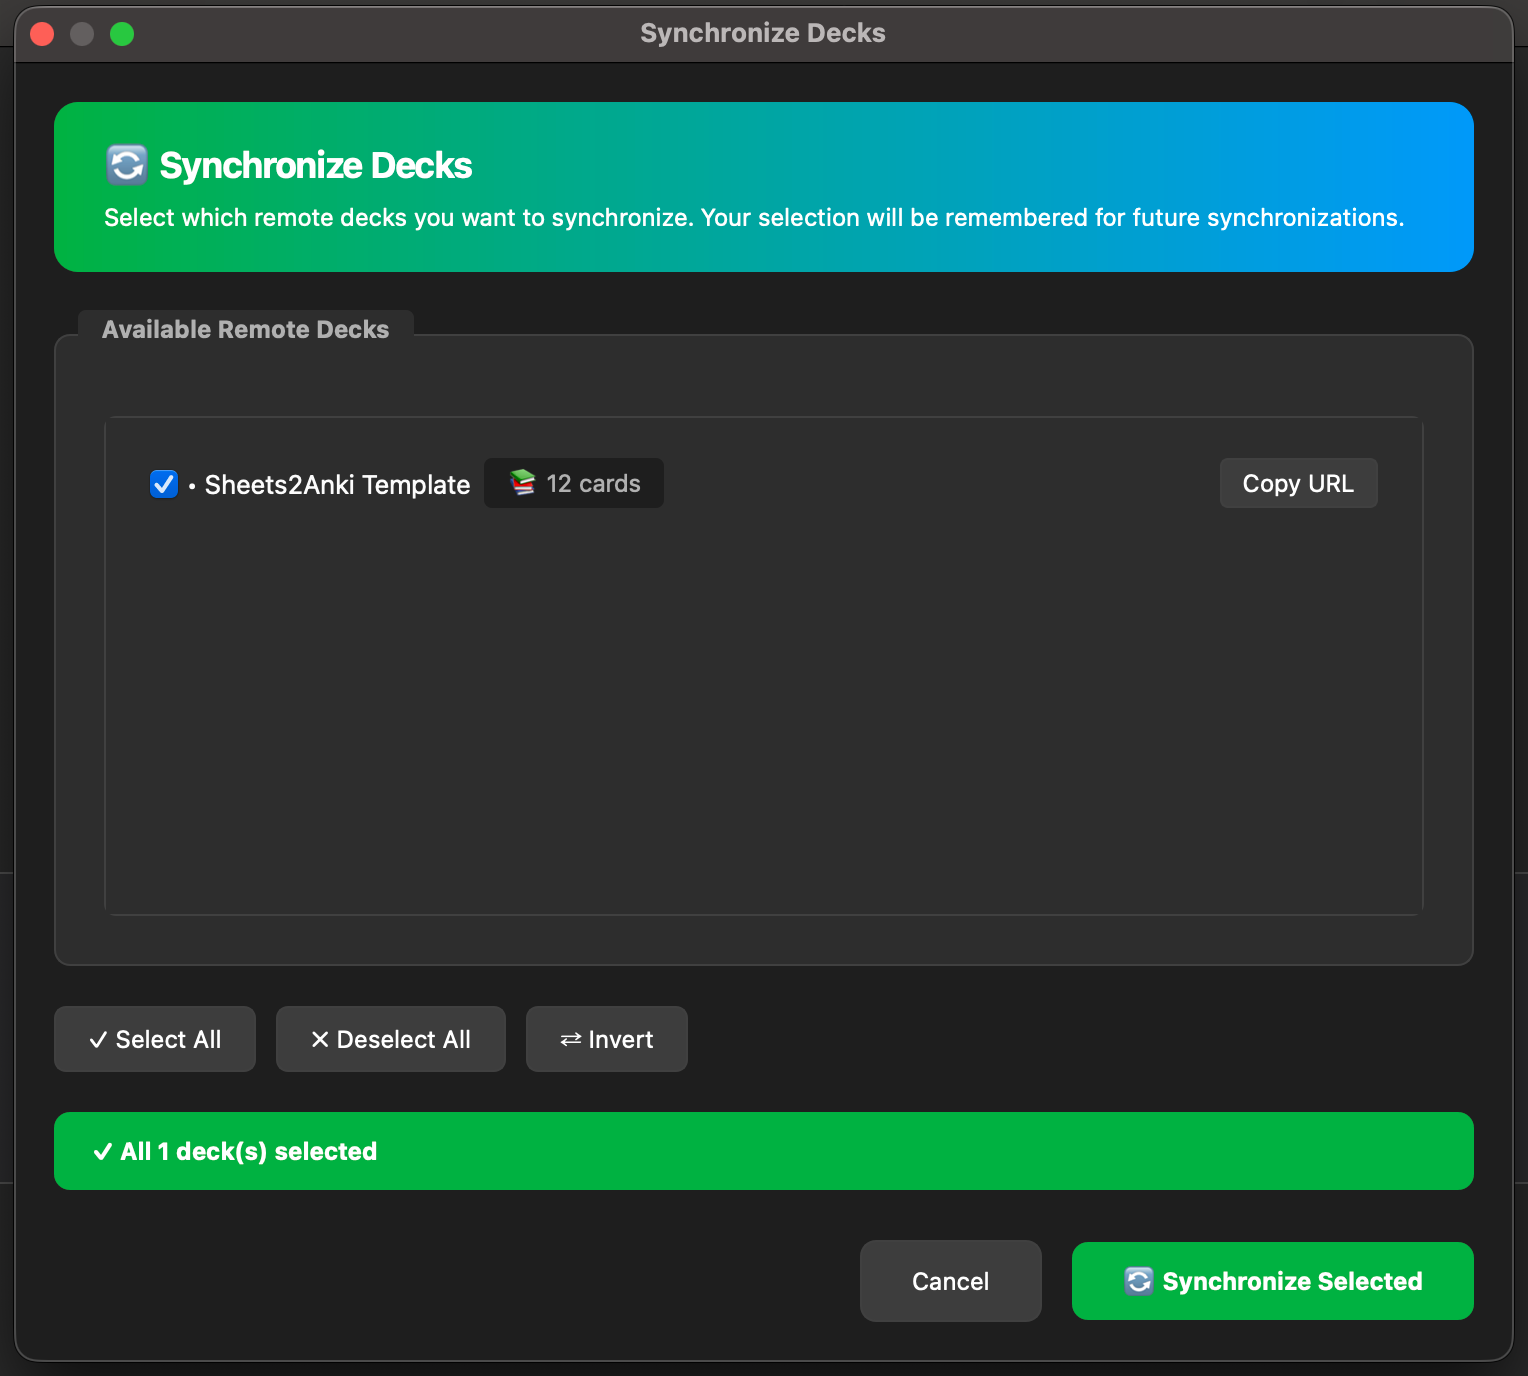The width and height of the screenshot is (1528, 1376).
Task: Click the Available Remote Decks group label
Action: point(245,330)
